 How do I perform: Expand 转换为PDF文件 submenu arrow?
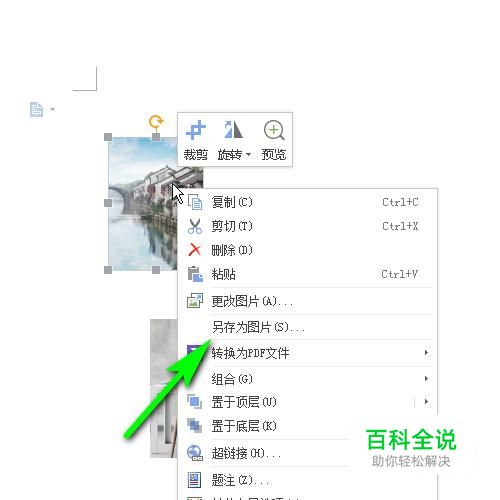(426, 353)
